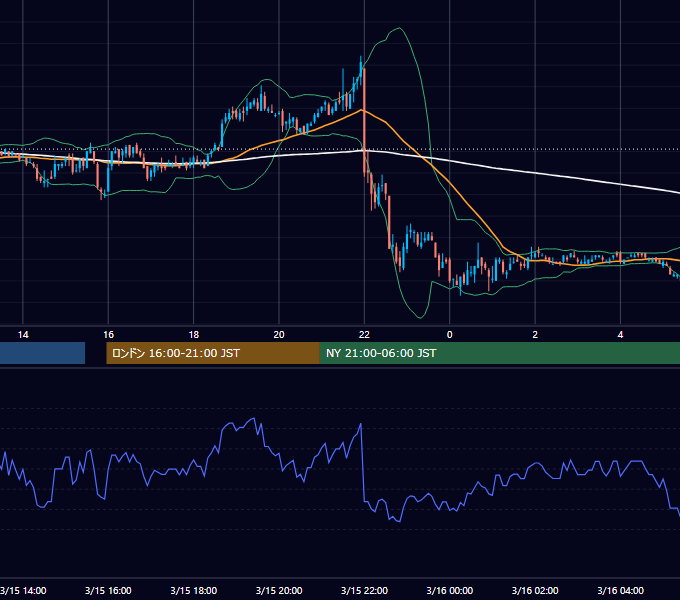Click the 20 hour label on the price chart axis
This screenshot has width=680, height=600.
tap(279, 334)
